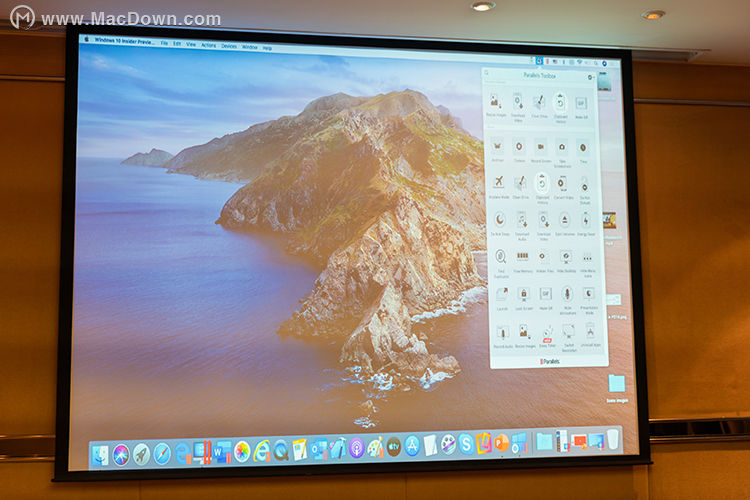Launch the Uninstall Apps tool
The image size is (750, 500).
(x=590, y=332)
